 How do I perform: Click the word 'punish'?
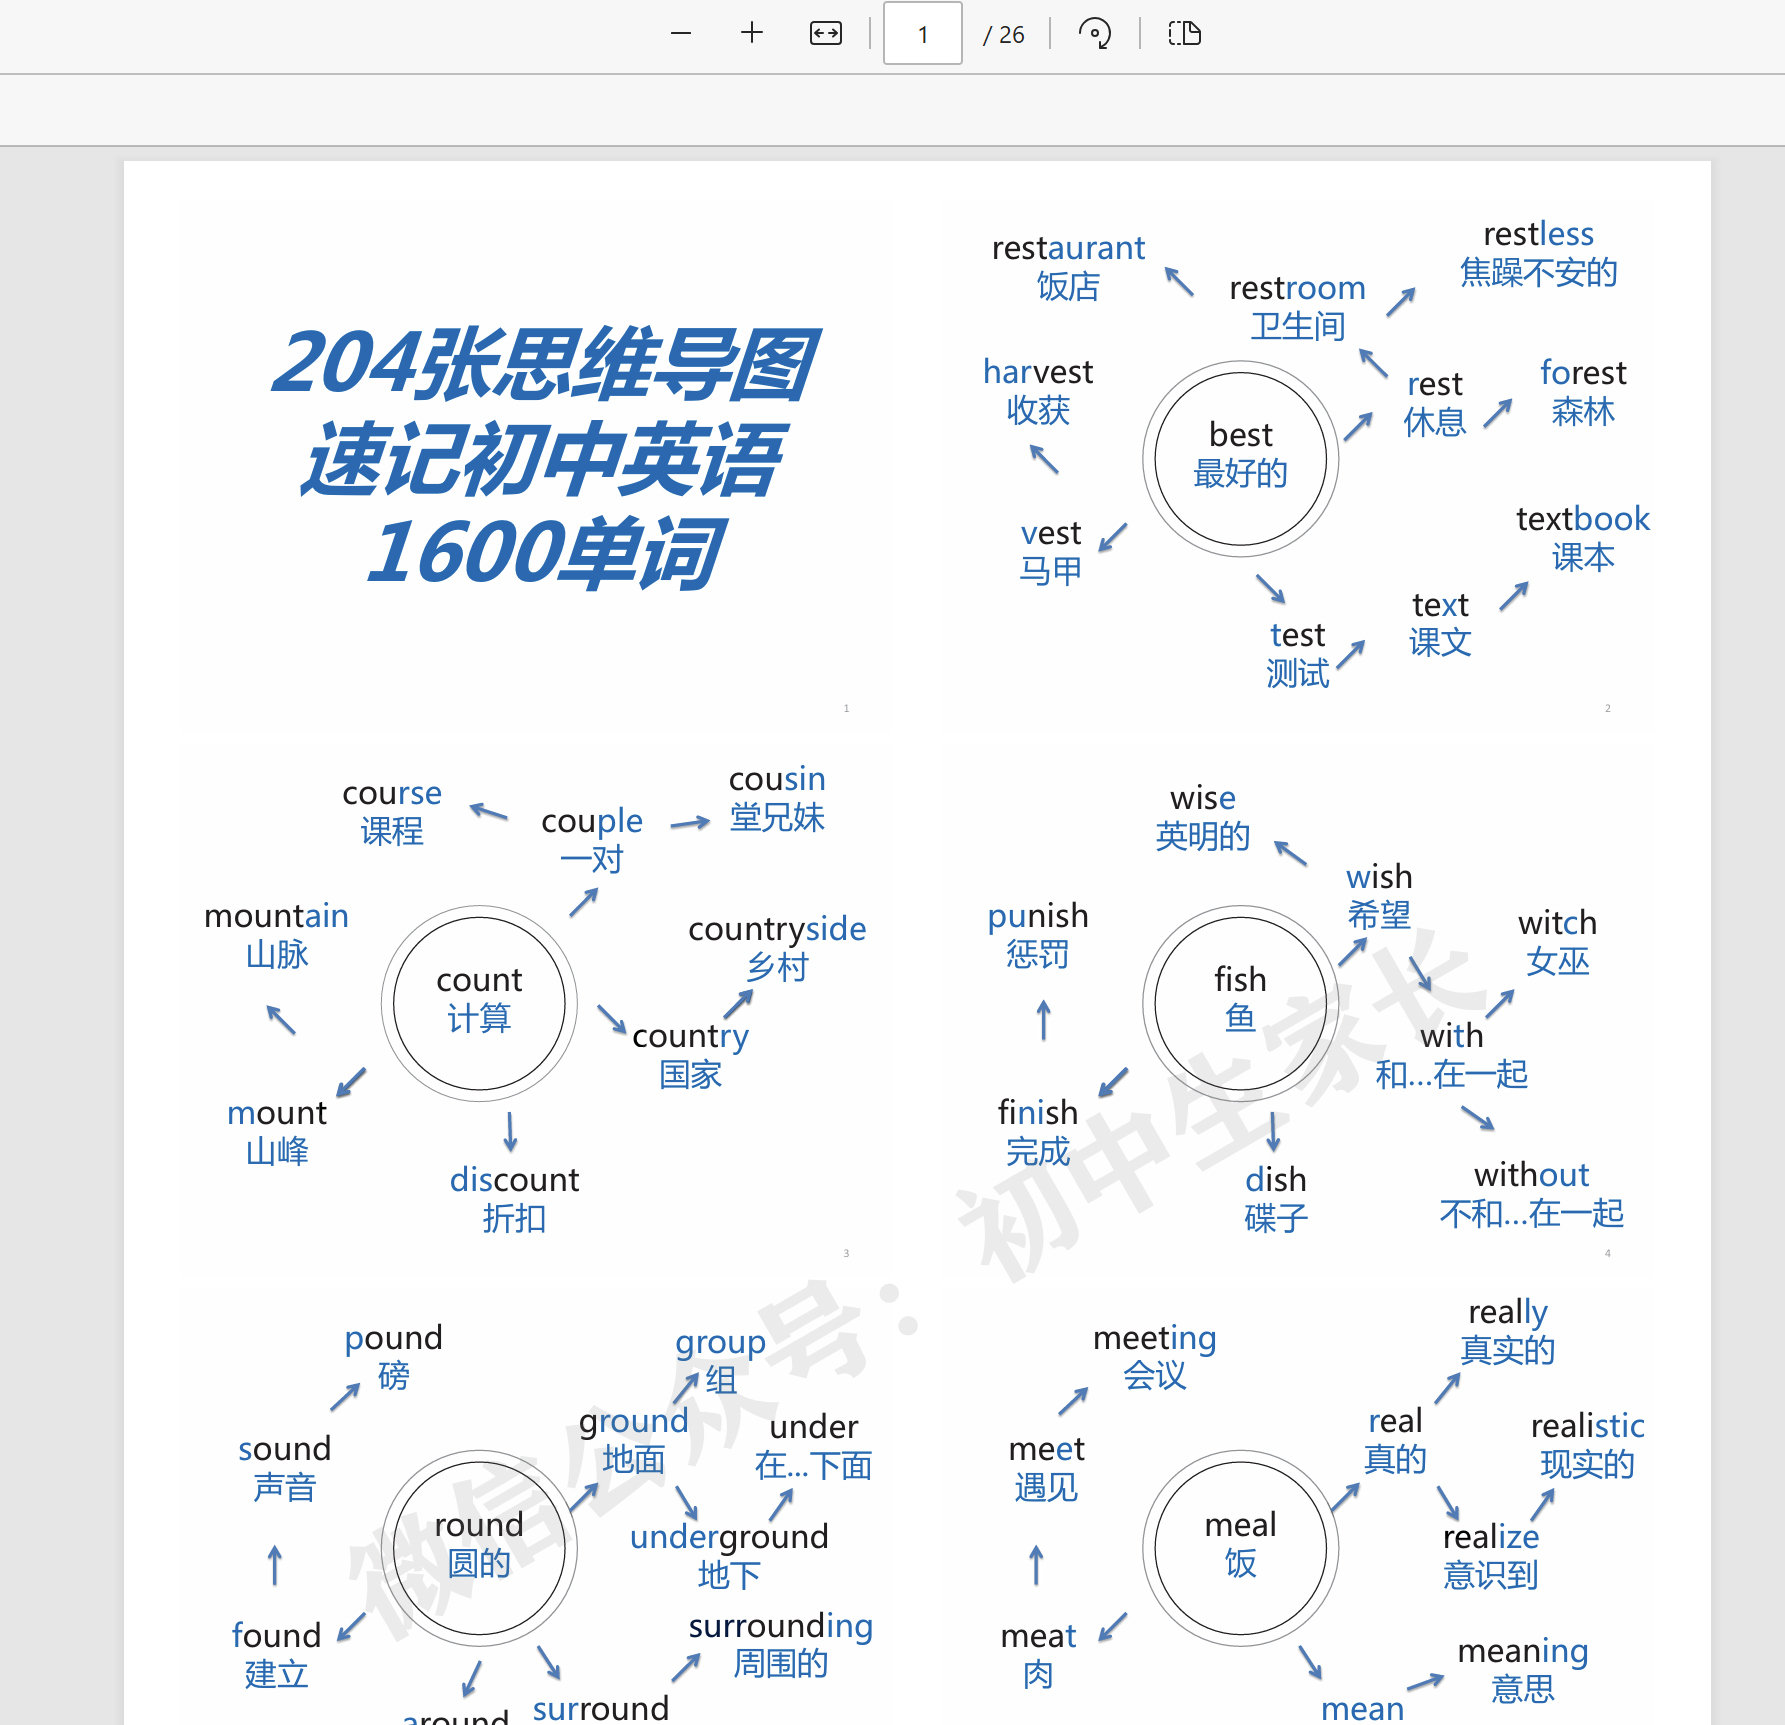coord(1038,917)
